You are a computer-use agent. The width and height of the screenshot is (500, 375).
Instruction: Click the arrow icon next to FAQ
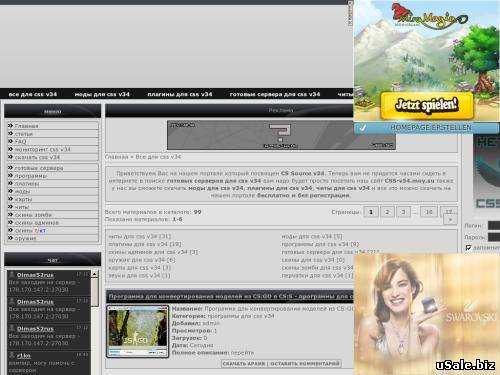pyautogui.click(x=10, y=141)
